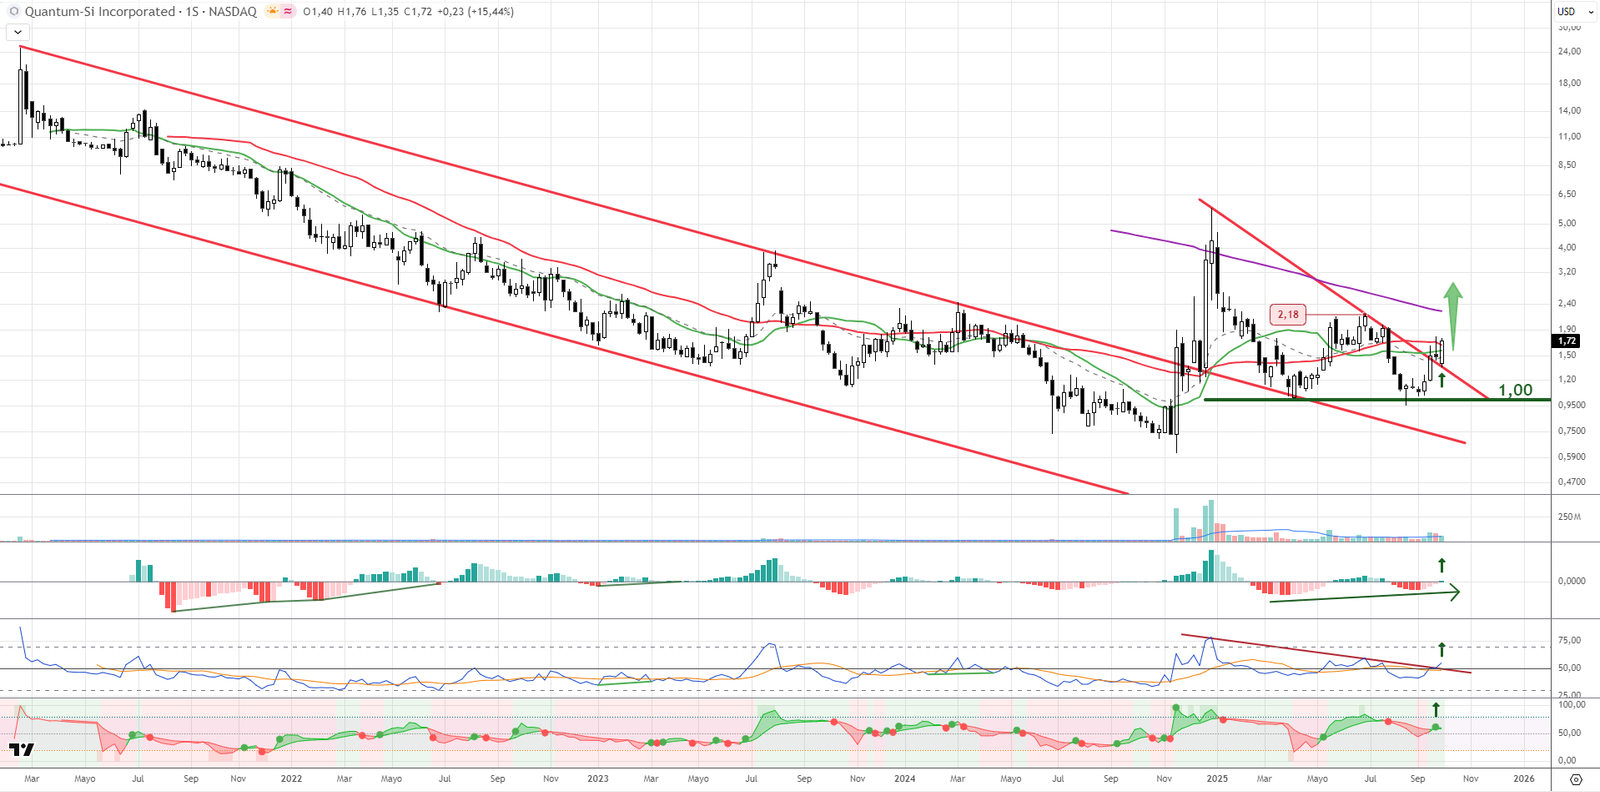Click the 1,72 current price tag on the axis
This screenshot has height=792, width=1600.
(x=1566, y=341)
